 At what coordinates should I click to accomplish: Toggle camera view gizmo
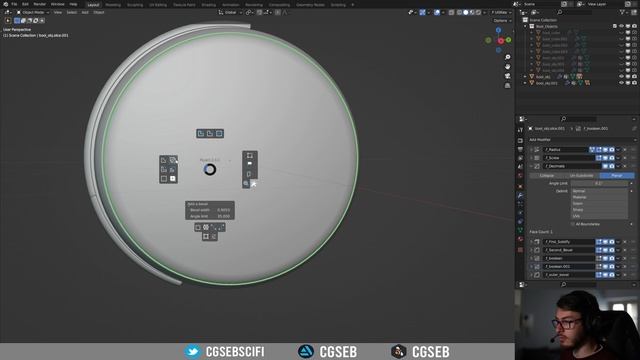click(507, 76)
